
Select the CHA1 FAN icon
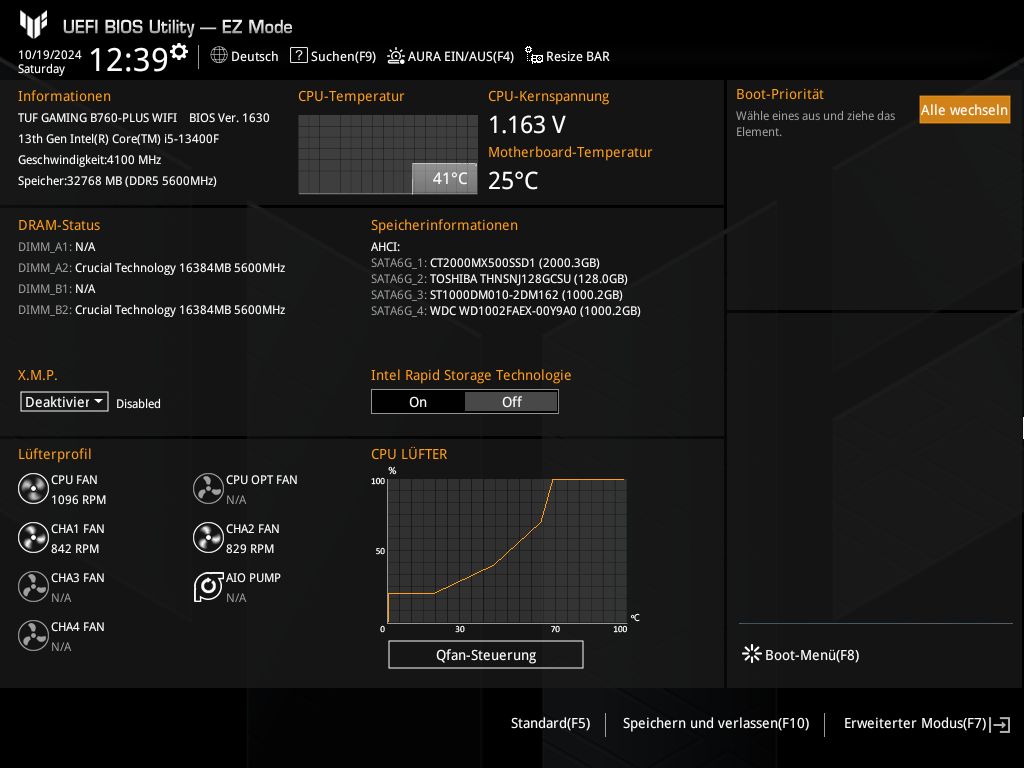[x=33, y=537]
